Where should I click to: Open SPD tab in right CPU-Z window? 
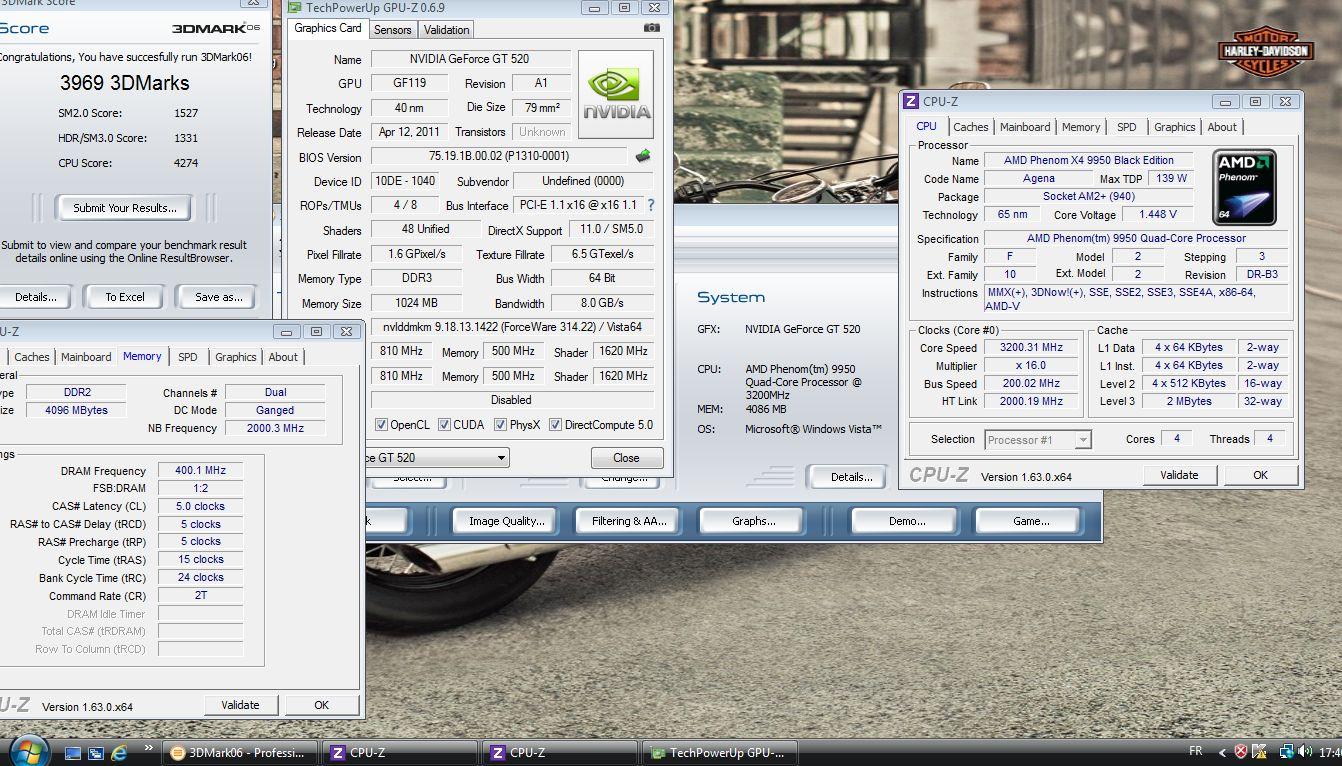coord(1126,127)
